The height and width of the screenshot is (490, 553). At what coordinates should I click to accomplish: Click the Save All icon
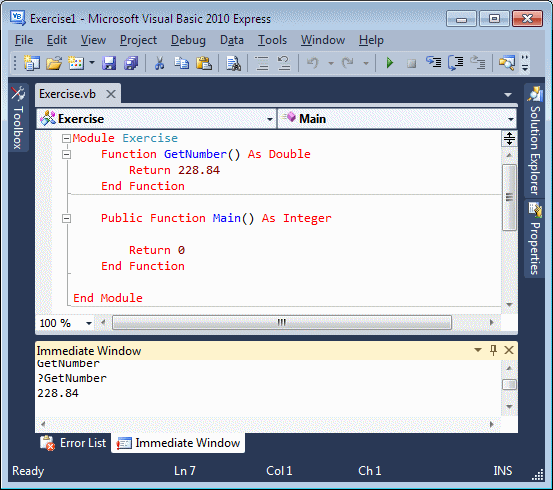[x=131, y=63]
